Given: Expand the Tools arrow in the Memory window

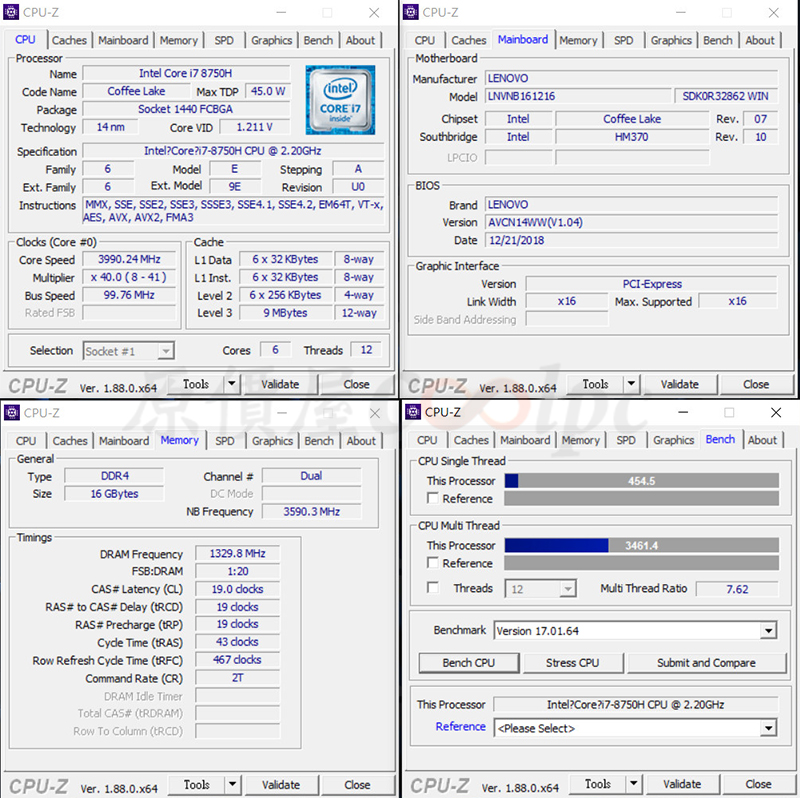Looking at the screenshot, I should [x=233, y=784].
